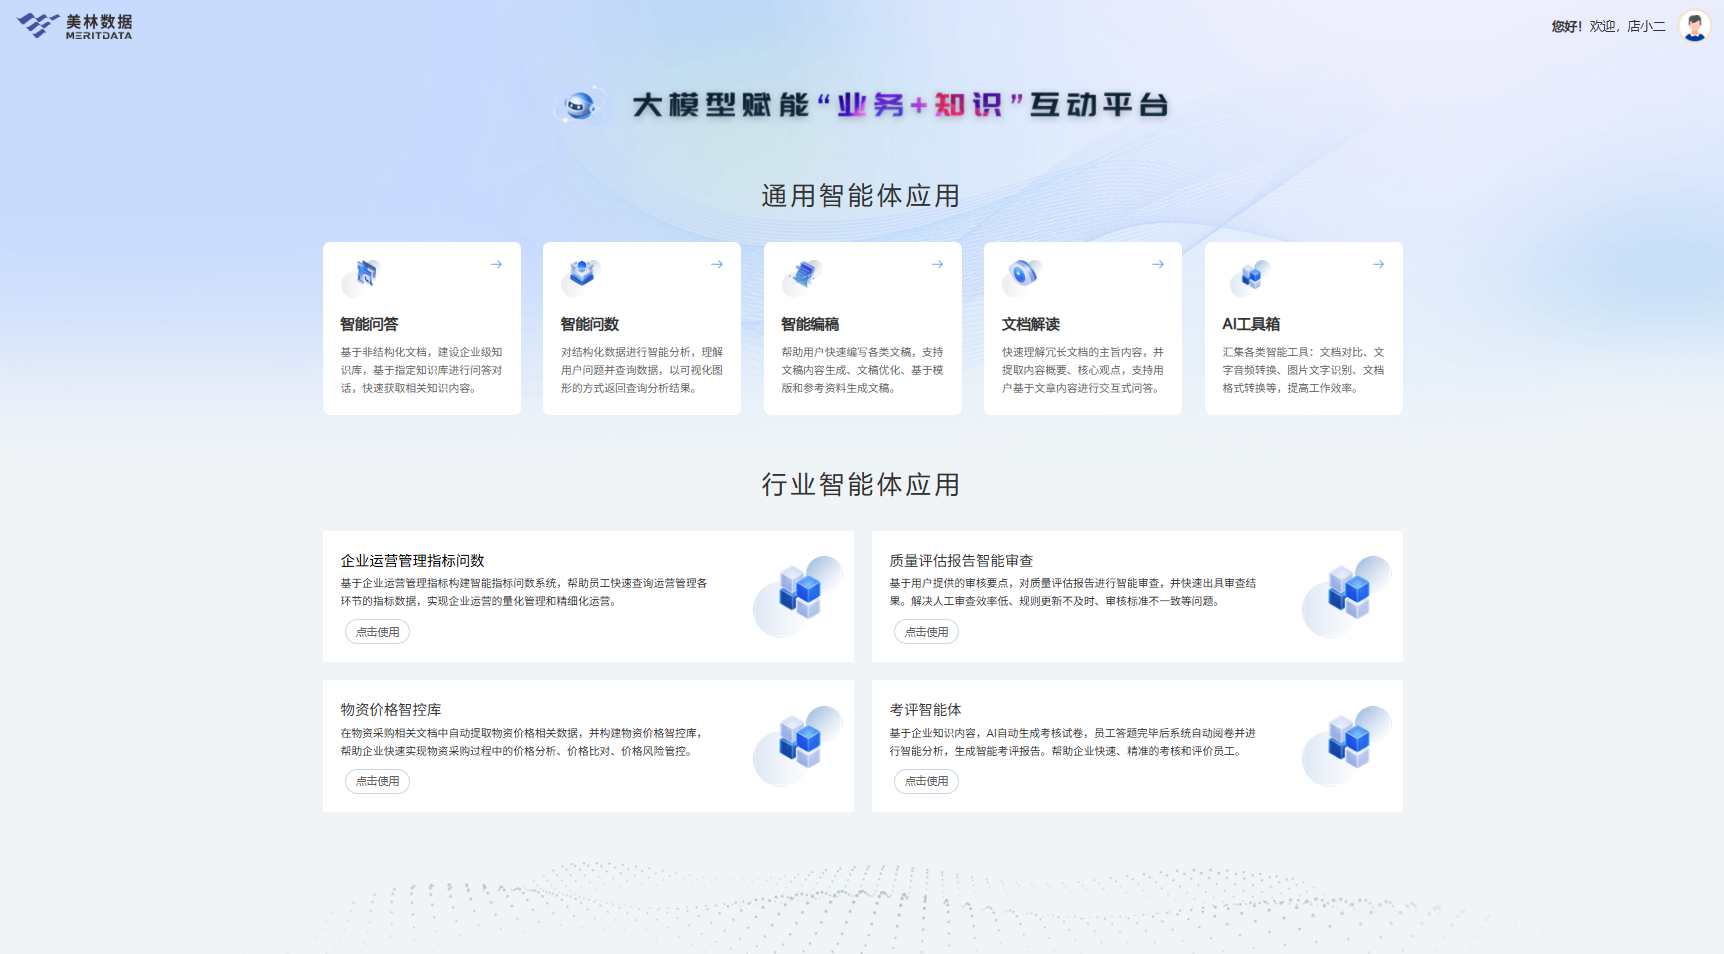Open 智能问答 via its arrow link
Viewport: 1724px width, 954px height.
point(496,264)
